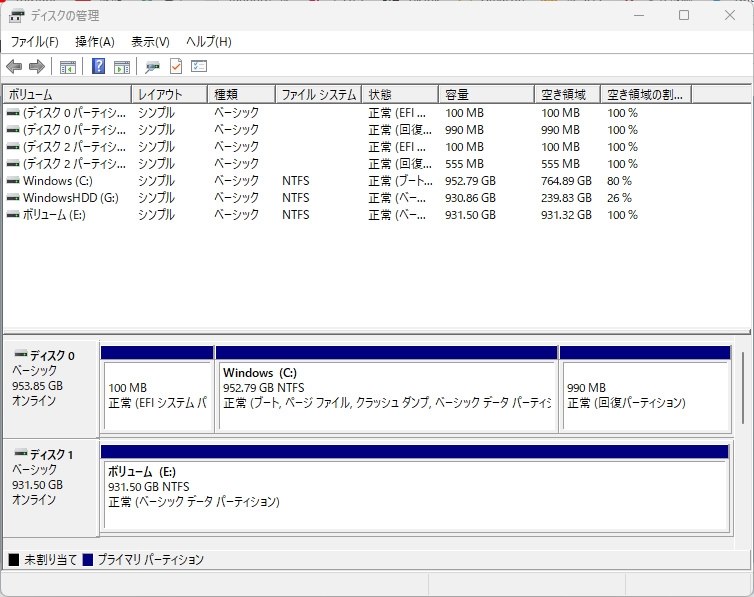Click the settings list toolbar icon
754x597 pixels.
coord(199,66)
